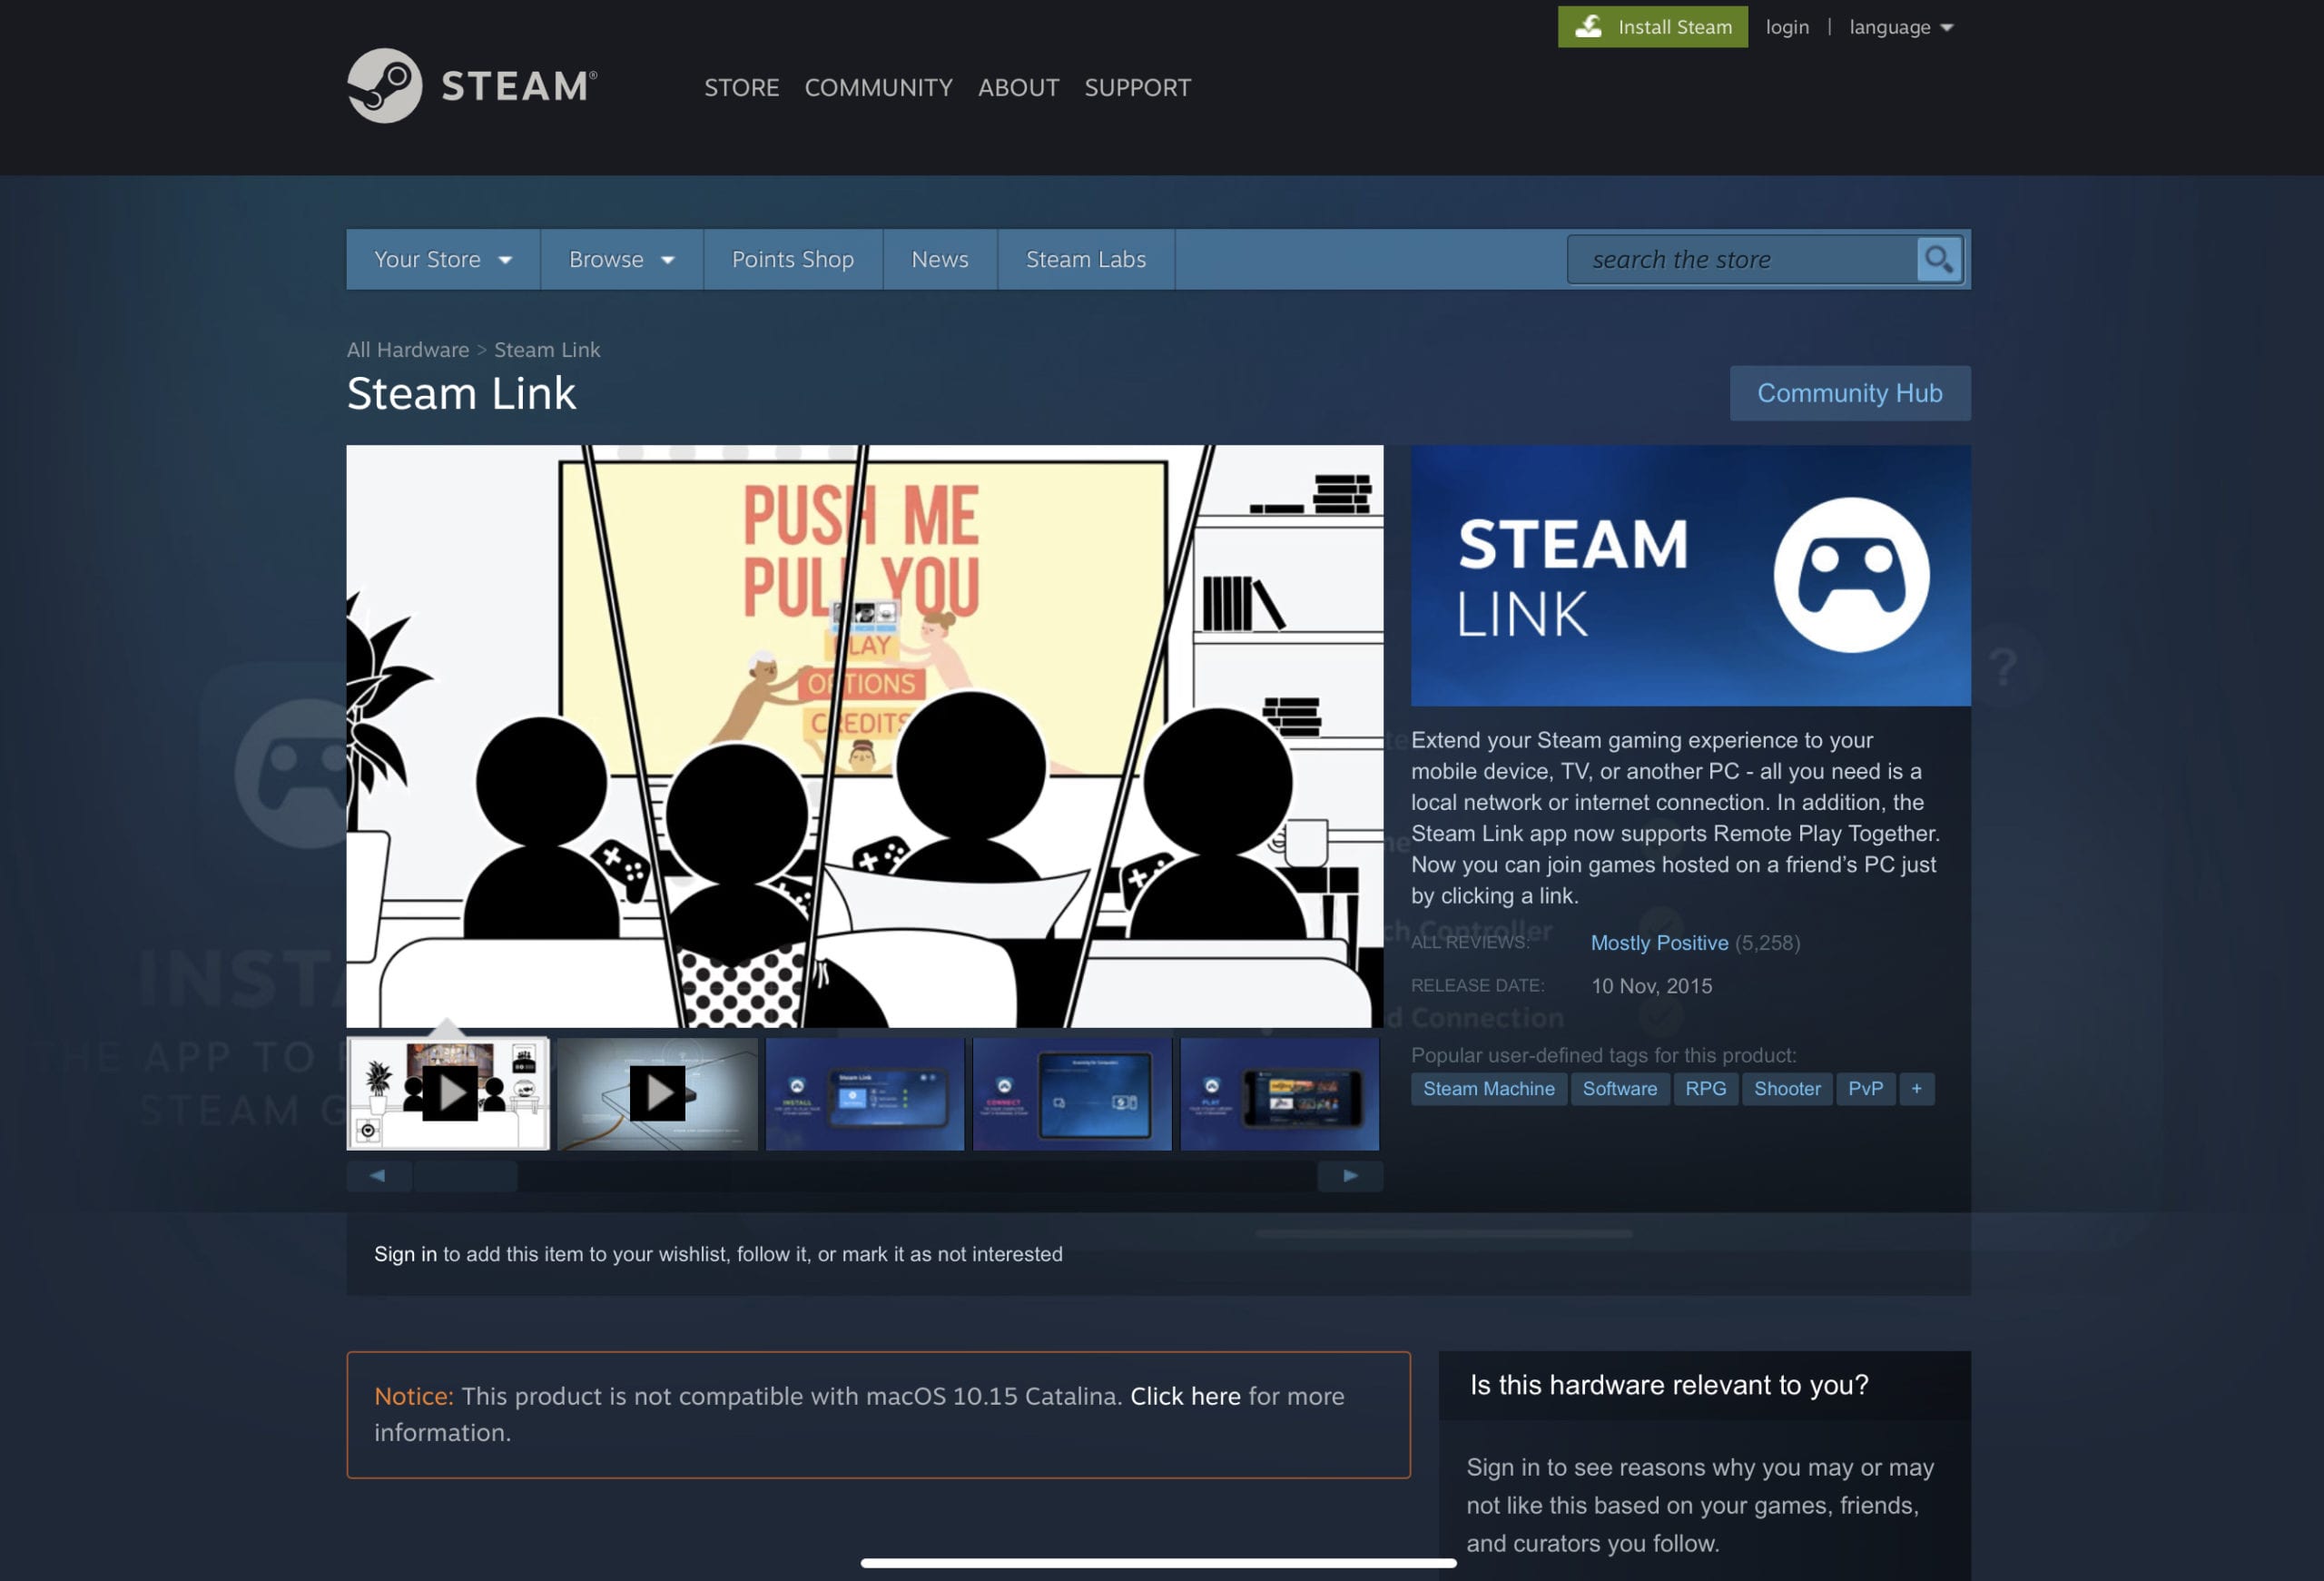Screen dimensions: 2324x1581
Task: Select the first video thumbnail with living room
Action: tap(448, 1093)
